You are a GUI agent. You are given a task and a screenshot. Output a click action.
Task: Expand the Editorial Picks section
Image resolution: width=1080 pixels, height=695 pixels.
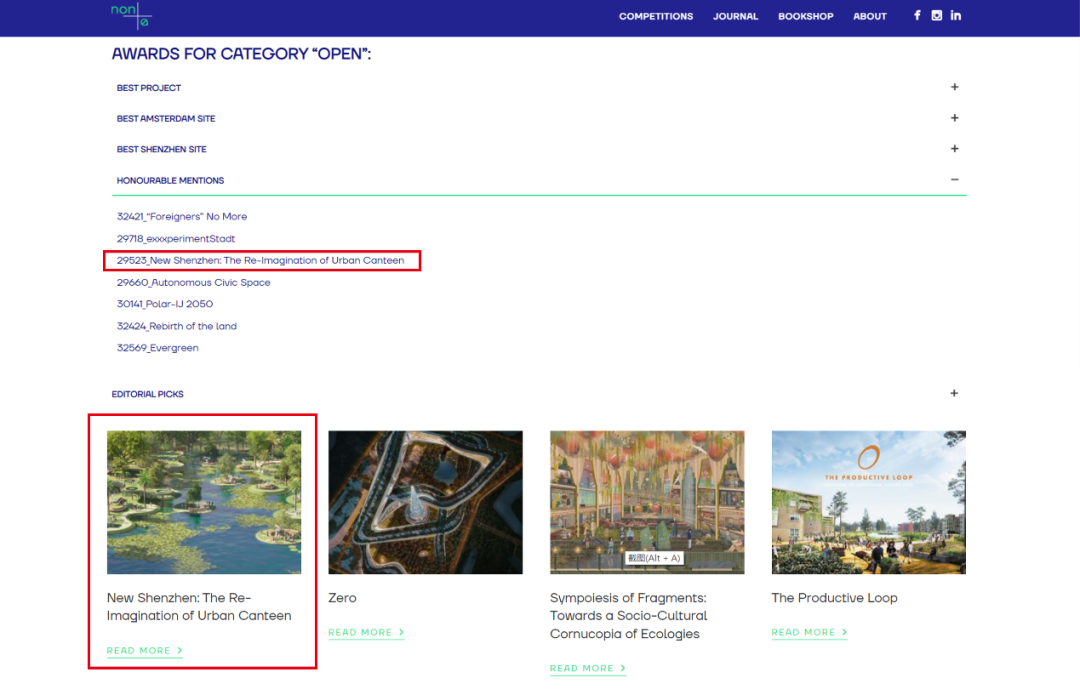[x=954, y=394]
